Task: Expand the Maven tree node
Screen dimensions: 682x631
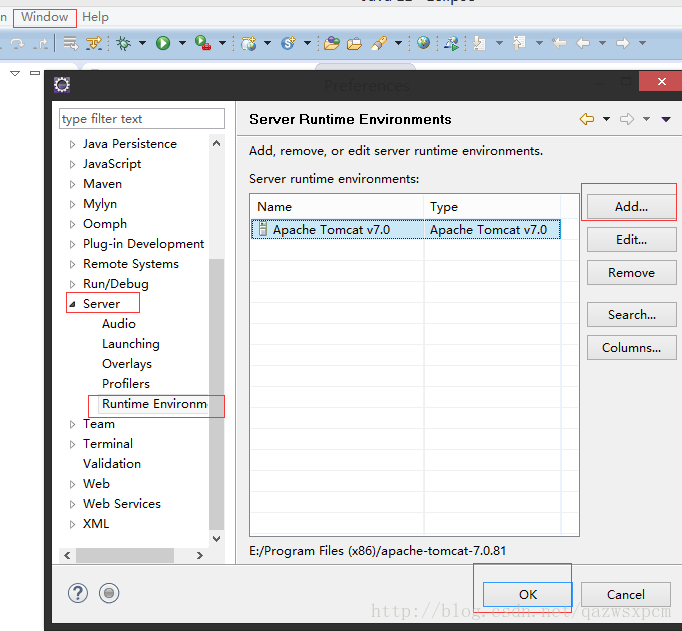Action: coord(72,184)
